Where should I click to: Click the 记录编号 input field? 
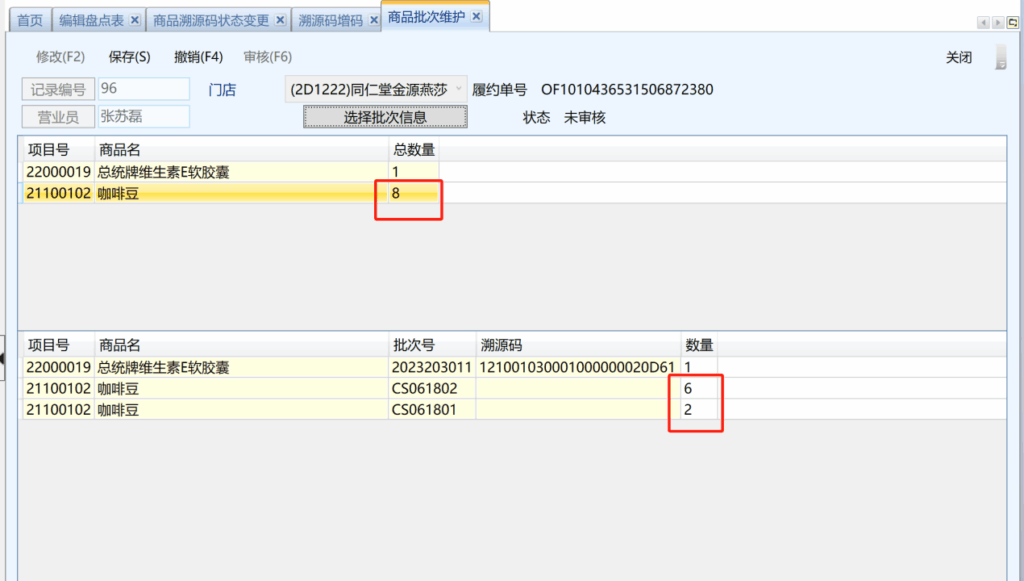click(143, 89)
